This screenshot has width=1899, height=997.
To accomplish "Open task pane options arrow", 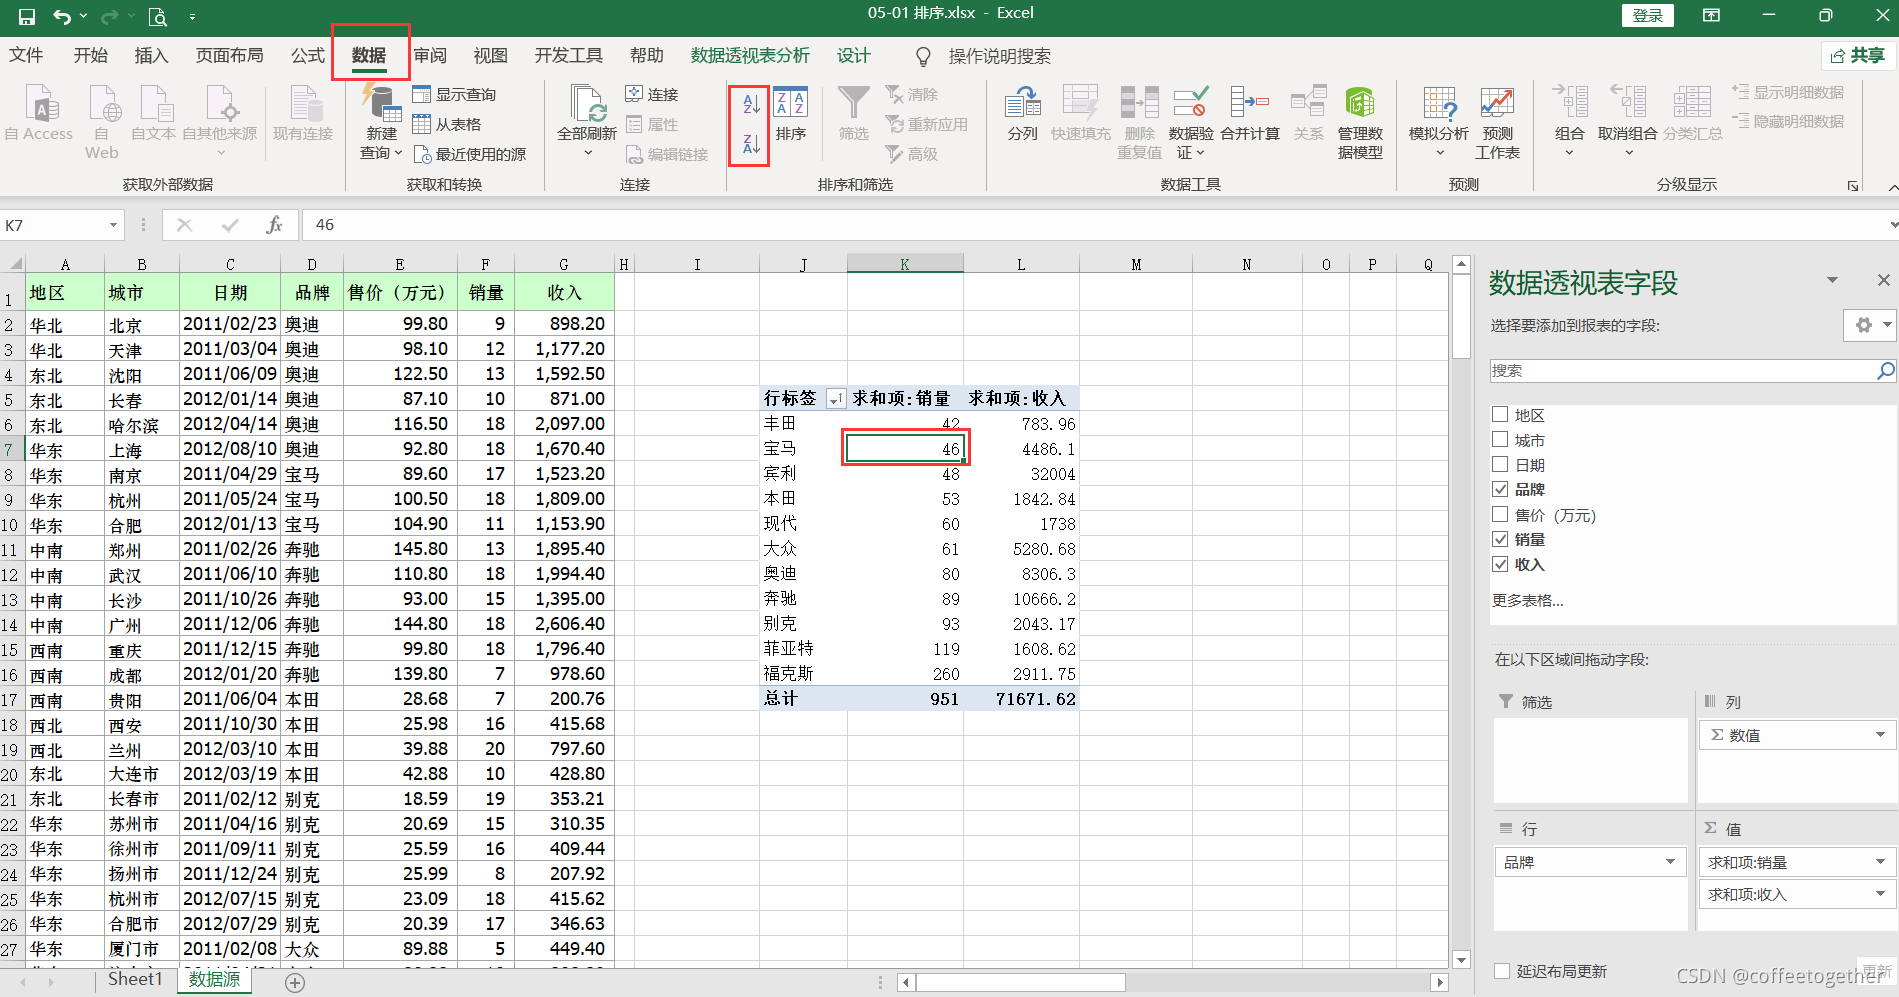I will (1832, 280).
